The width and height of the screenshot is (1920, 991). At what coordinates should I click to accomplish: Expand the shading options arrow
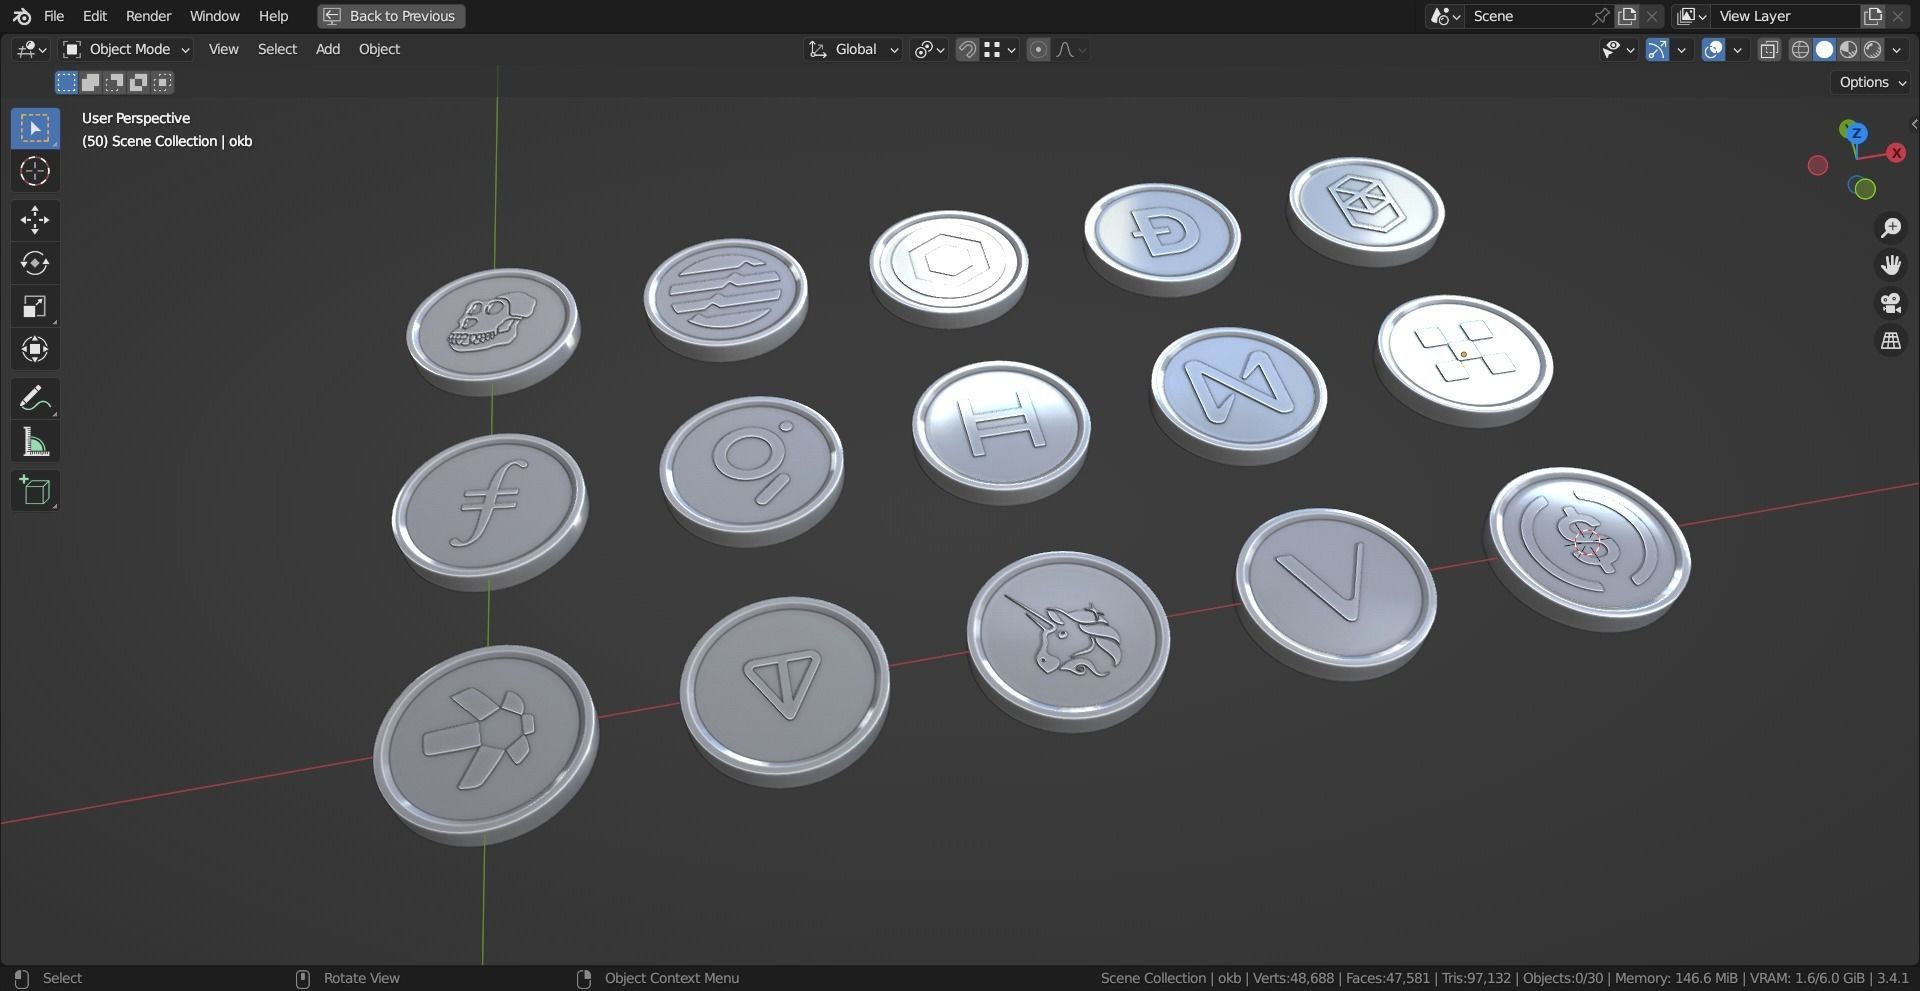coord(1897,49)
